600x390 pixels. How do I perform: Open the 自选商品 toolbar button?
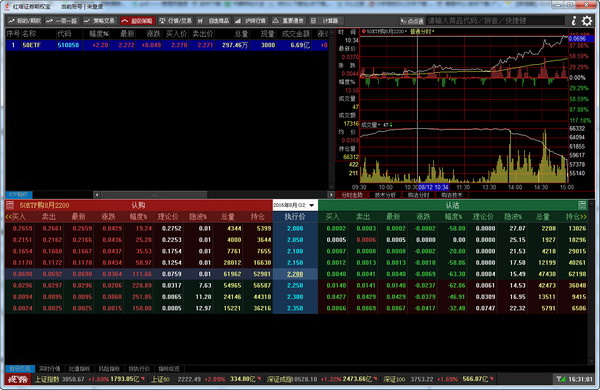pyautogui.click(x=214, y=21)
